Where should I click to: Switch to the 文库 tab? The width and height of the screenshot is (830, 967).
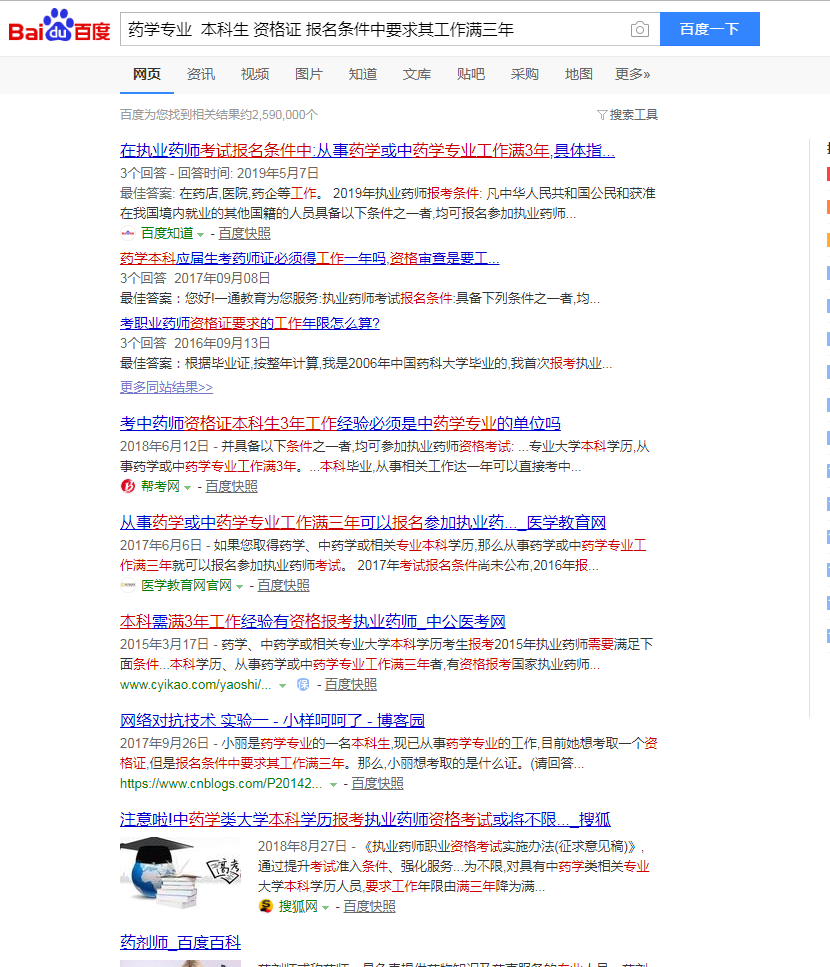tap(417, 74)
